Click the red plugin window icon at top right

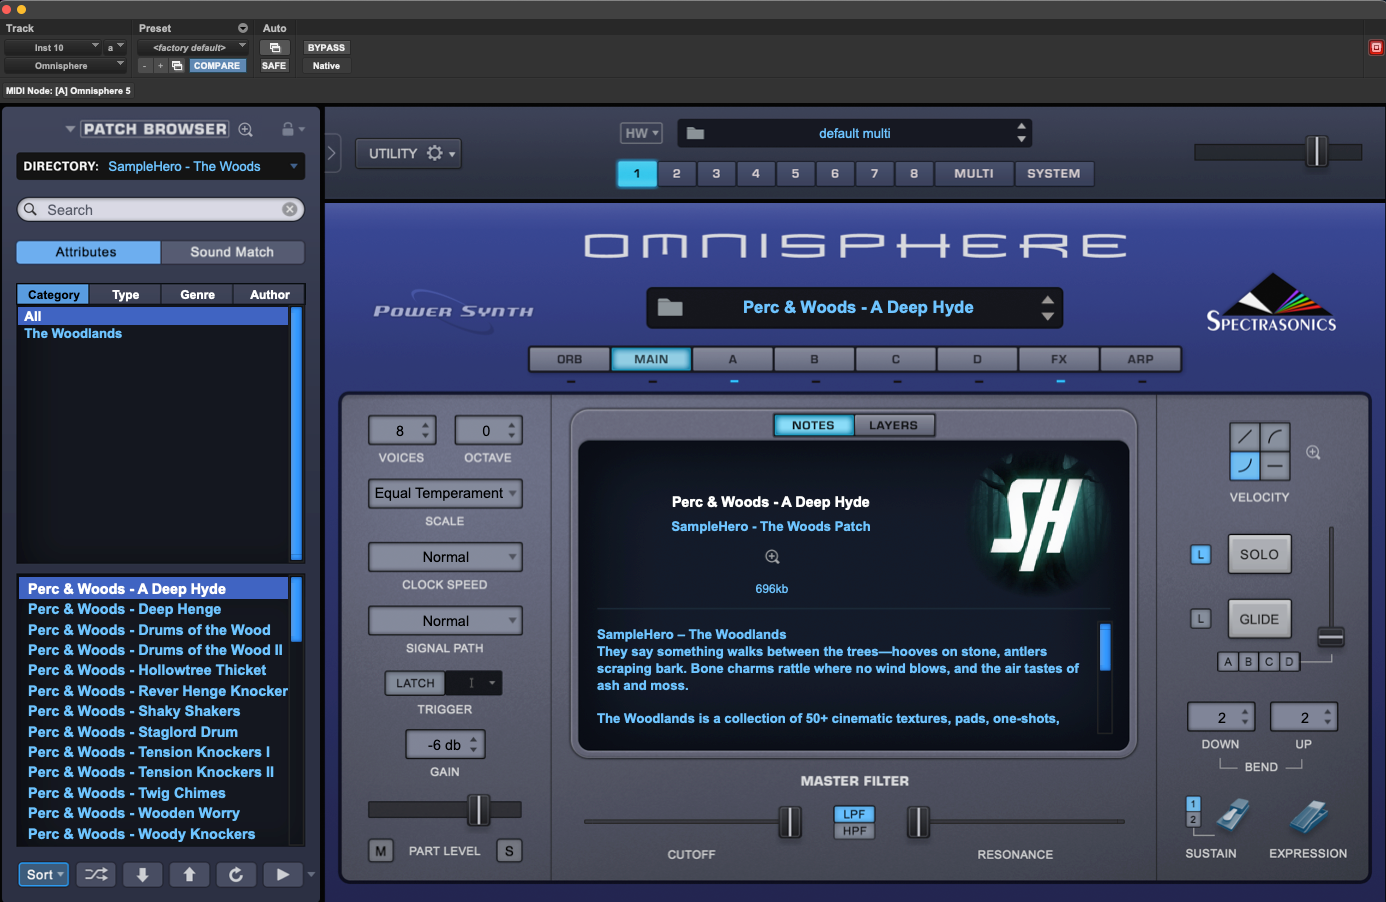[1376, 47]
